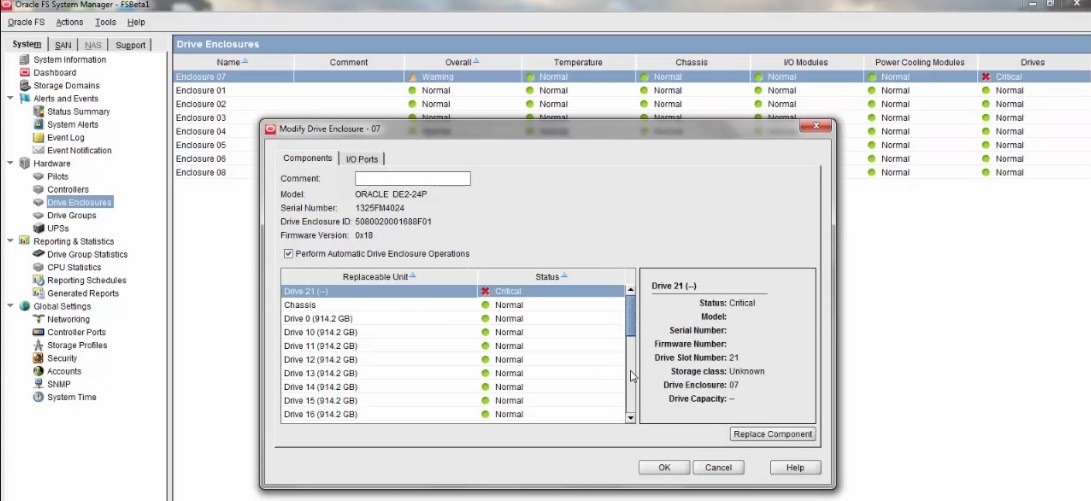The height and width of the screenshot is (501, 1091).
Task: Switch to the SAN tab
Action: coord(63,45)
